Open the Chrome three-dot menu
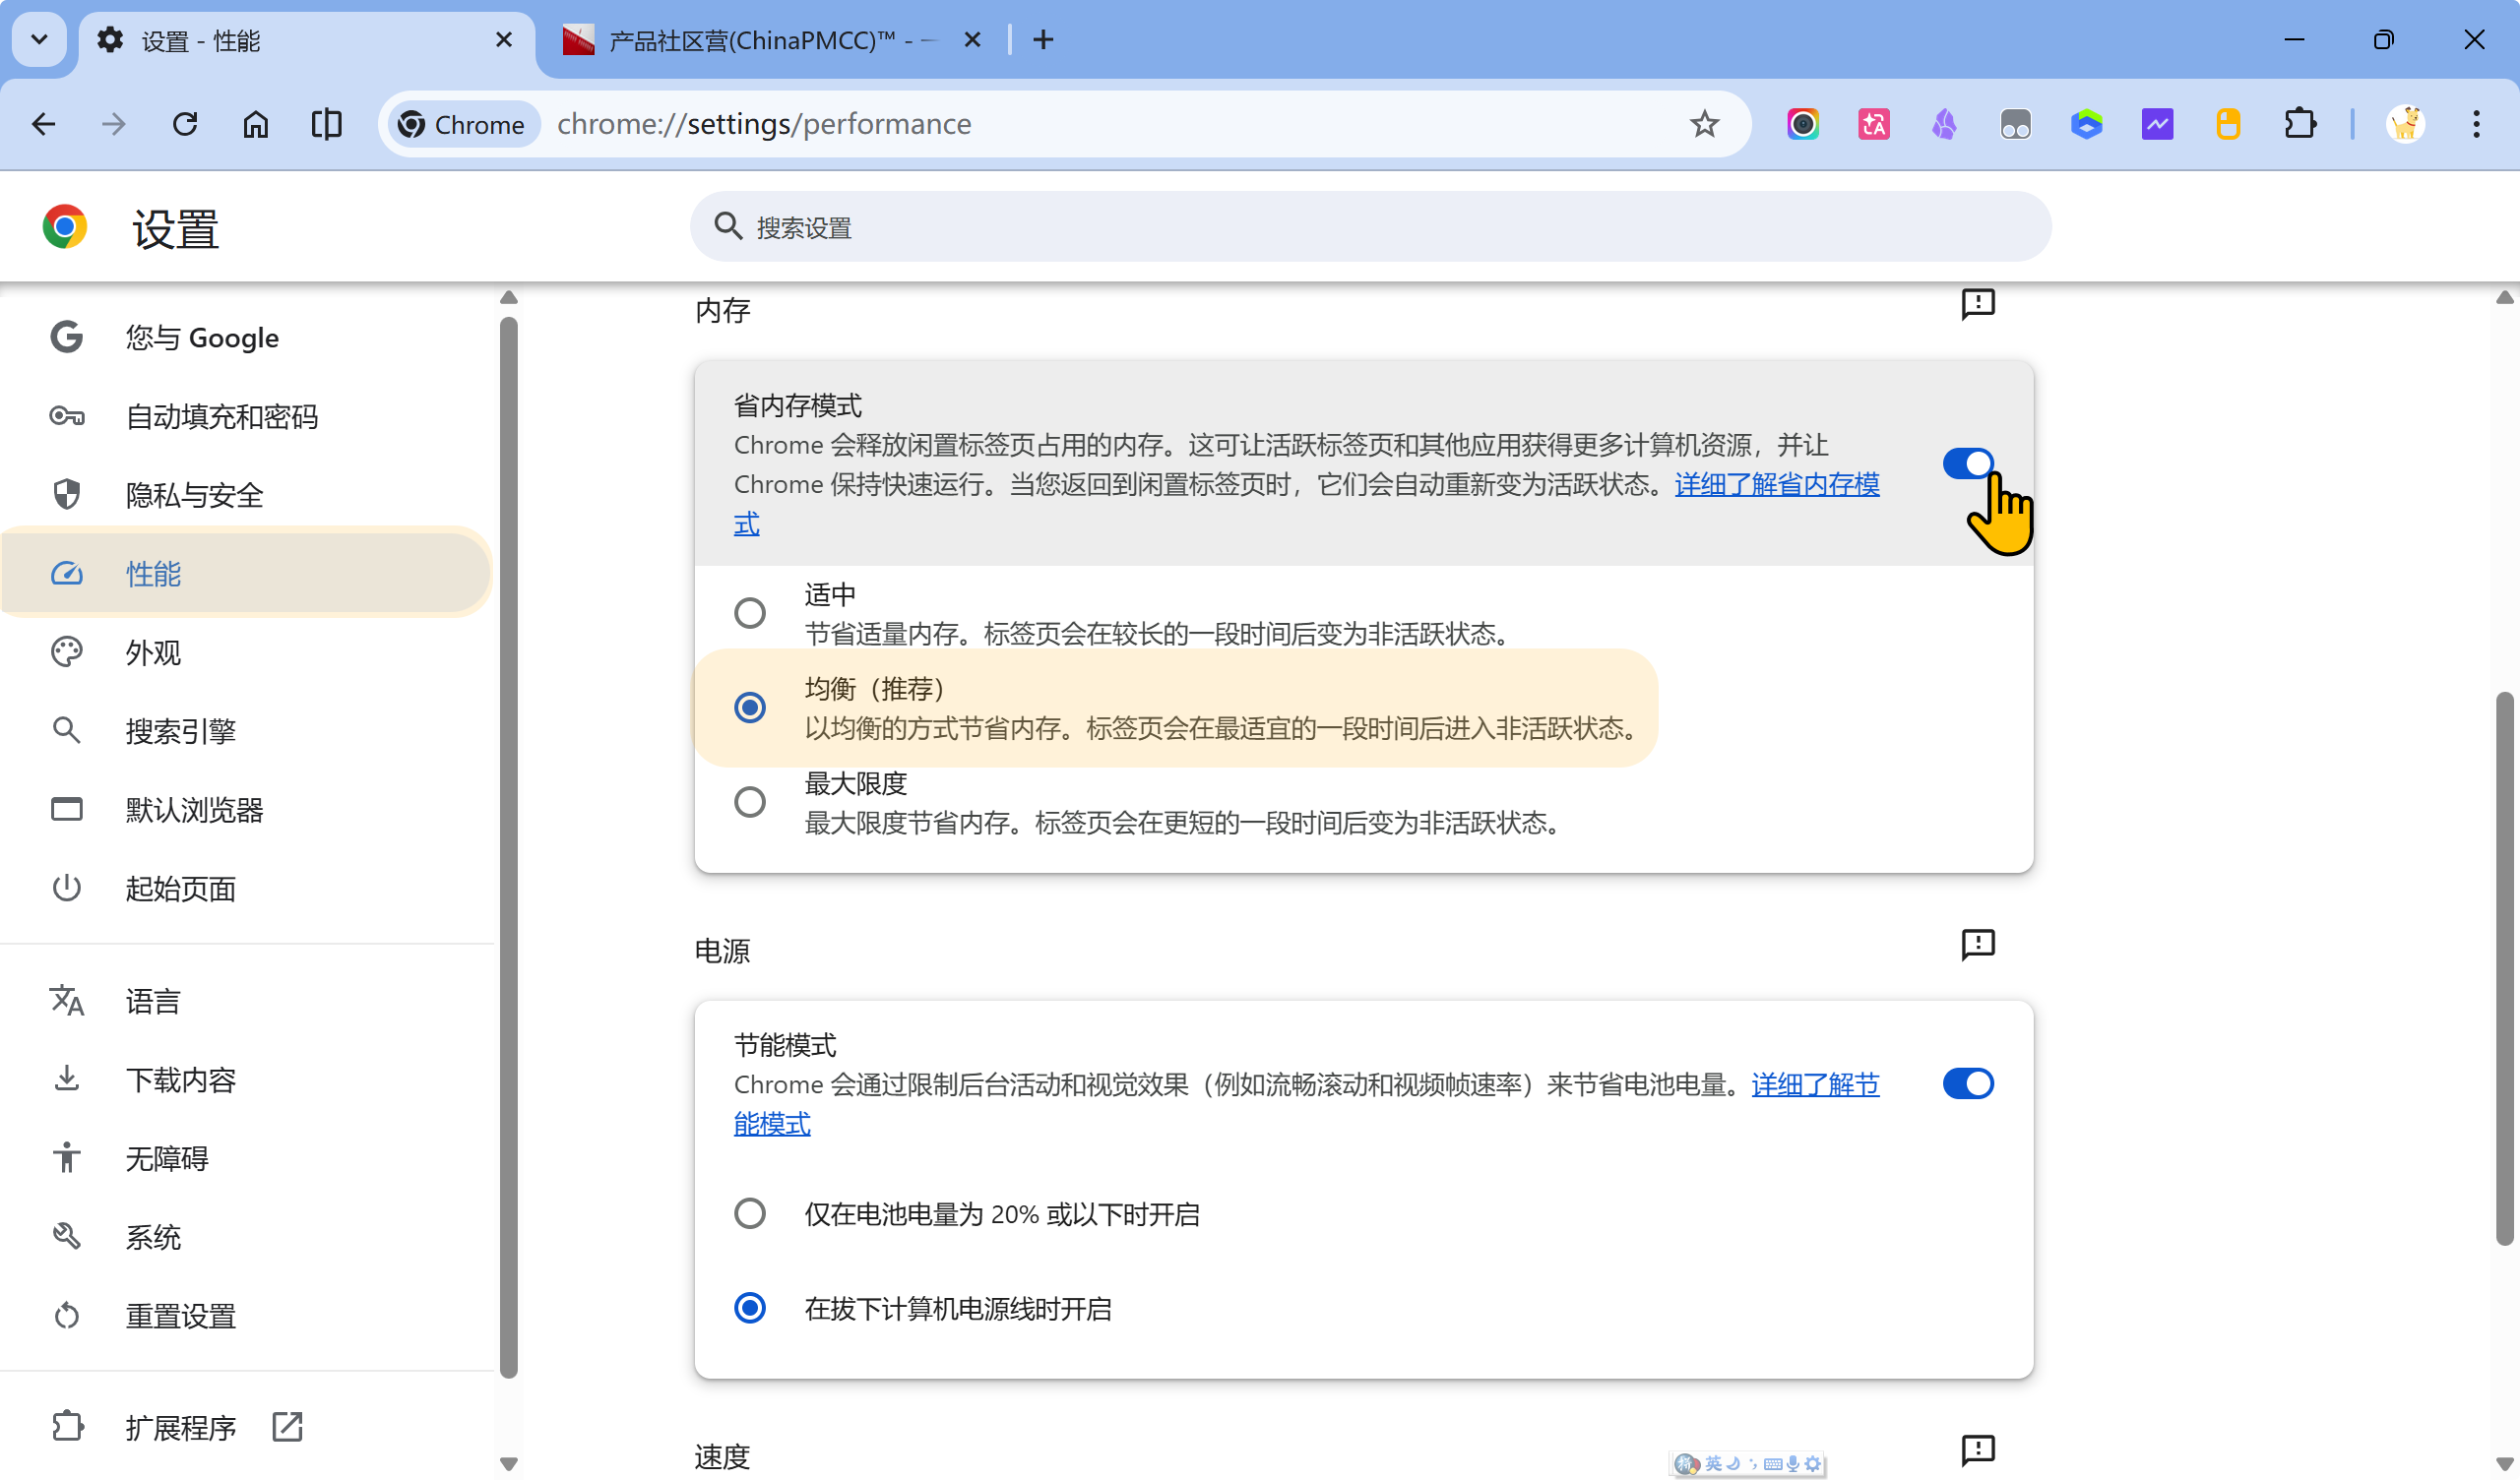 (x=2476, y=124)
